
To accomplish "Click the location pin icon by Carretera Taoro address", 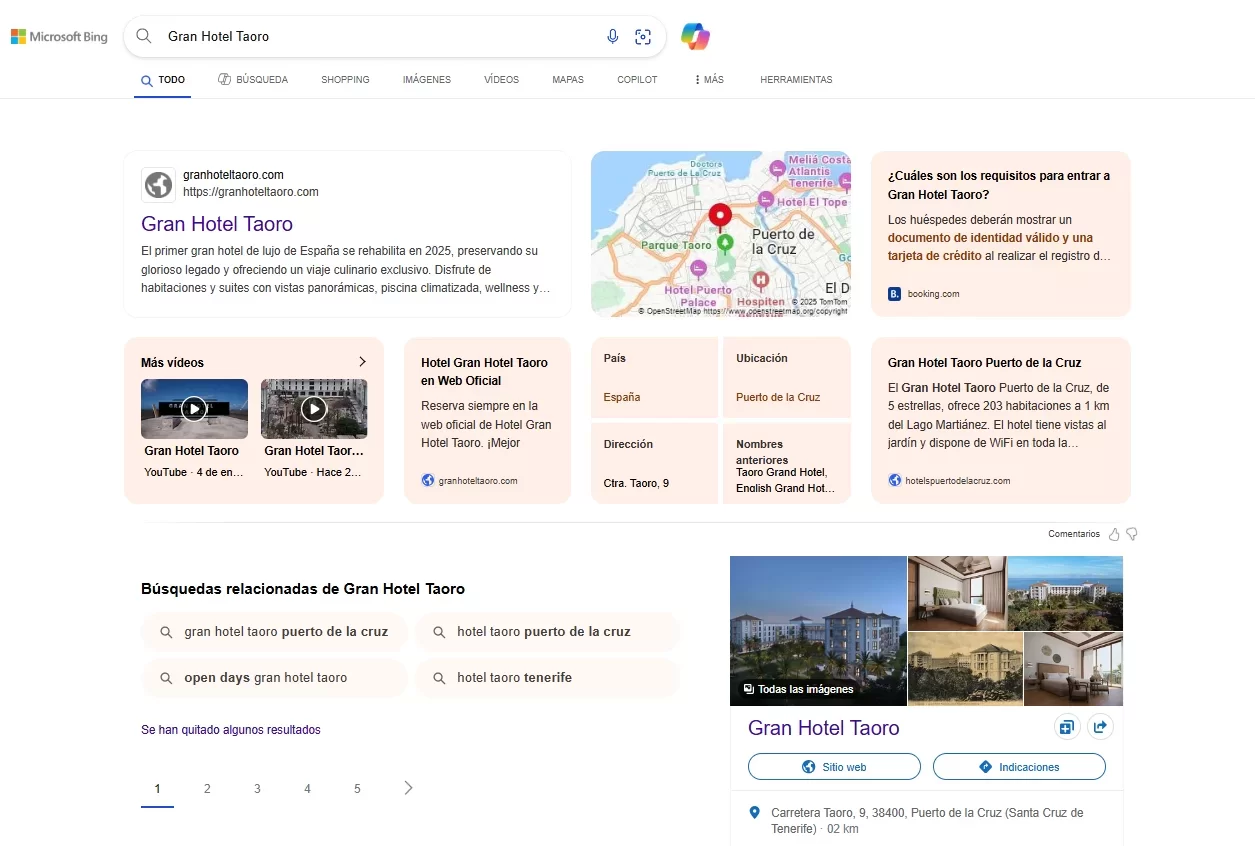I will pyautogui.click(x=755, y=813).
